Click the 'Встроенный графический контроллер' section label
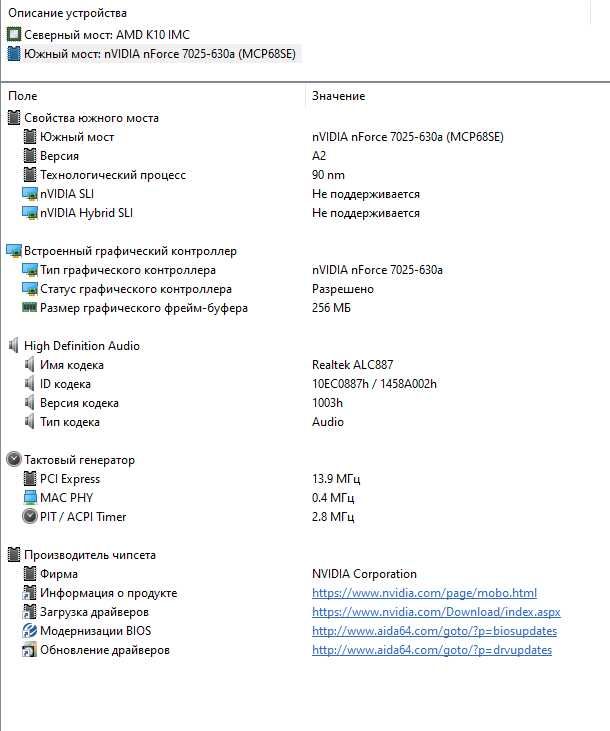 [x=130, y=251]
